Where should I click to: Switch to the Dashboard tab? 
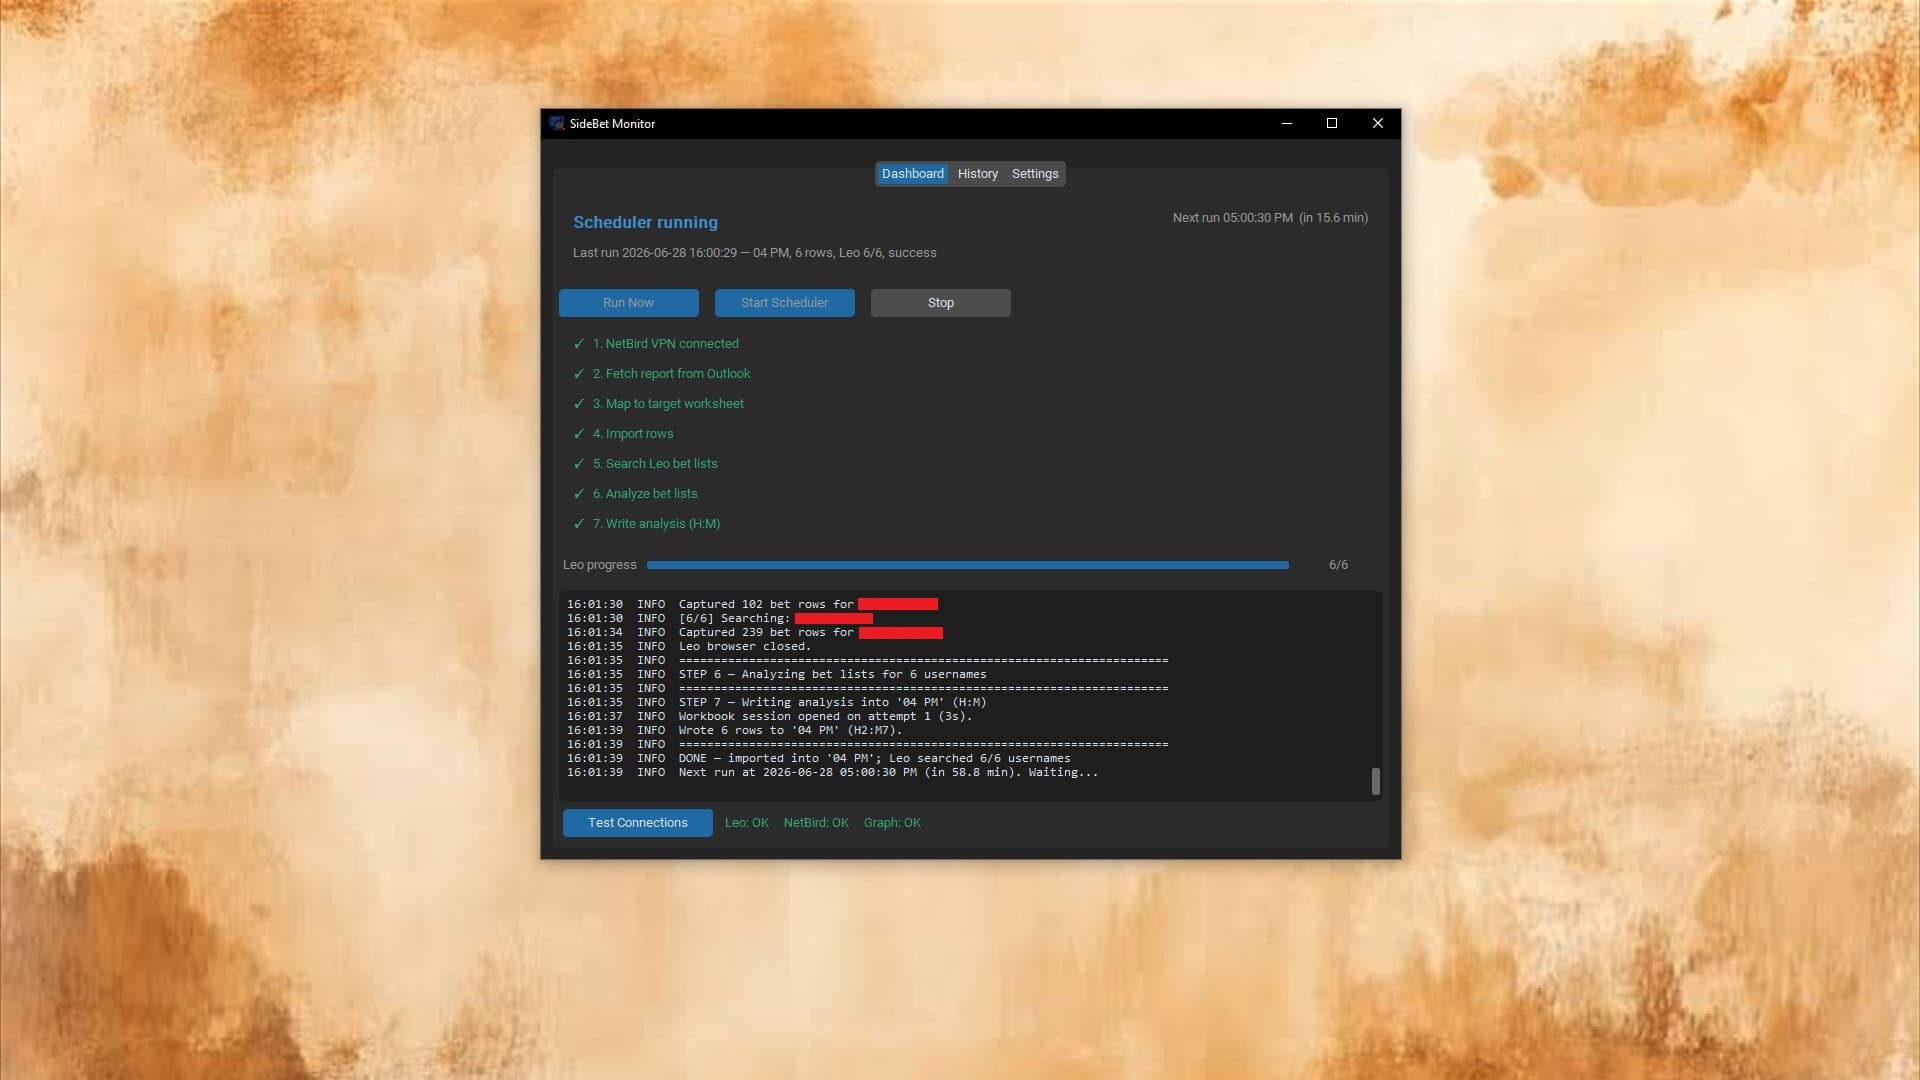(x=912, y=174)
